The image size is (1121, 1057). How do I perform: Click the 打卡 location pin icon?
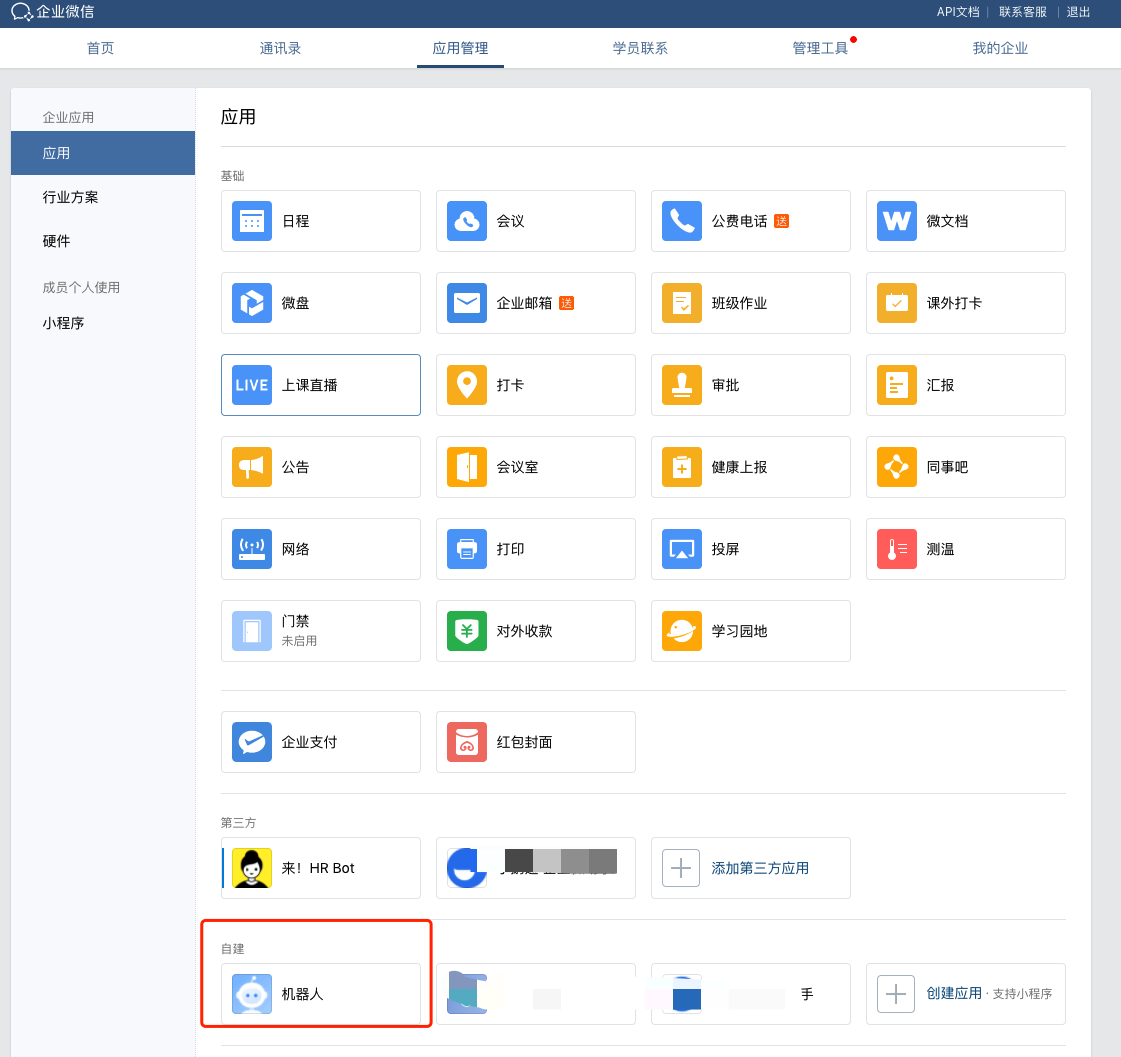coord(467,385)
